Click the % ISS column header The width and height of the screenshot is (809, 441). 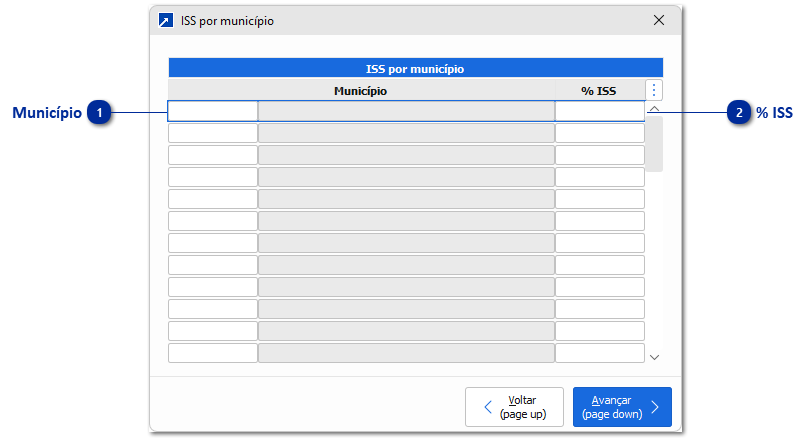pyautogui.click(x=599, y=91)
